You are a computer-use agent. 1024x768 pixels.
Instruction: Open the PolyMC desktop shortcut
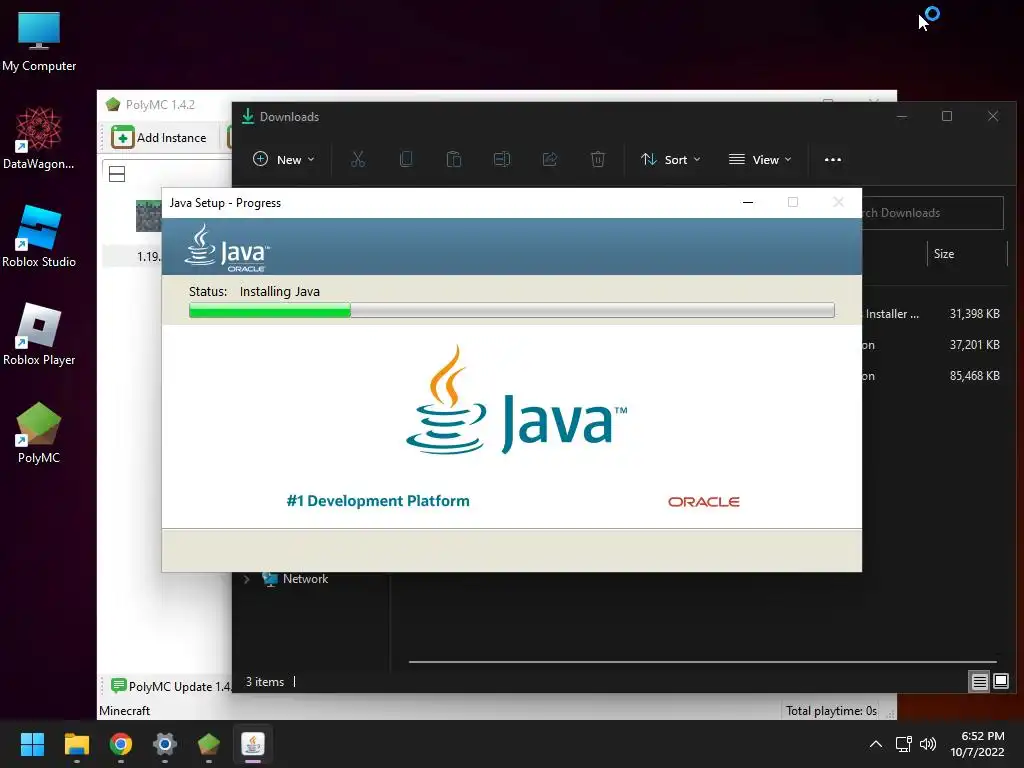point(39,432)
